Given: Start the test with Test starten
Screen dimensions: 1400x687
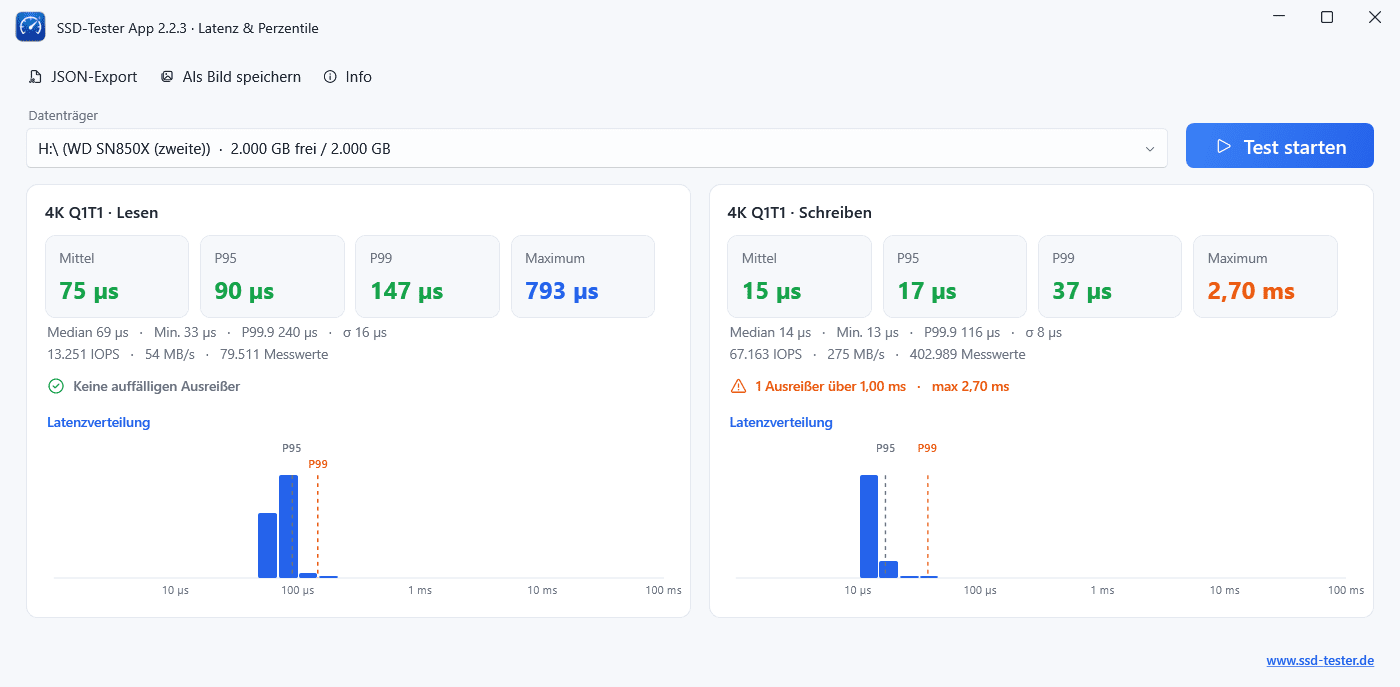Looking at the screenshot, I should coord(1280,146).
